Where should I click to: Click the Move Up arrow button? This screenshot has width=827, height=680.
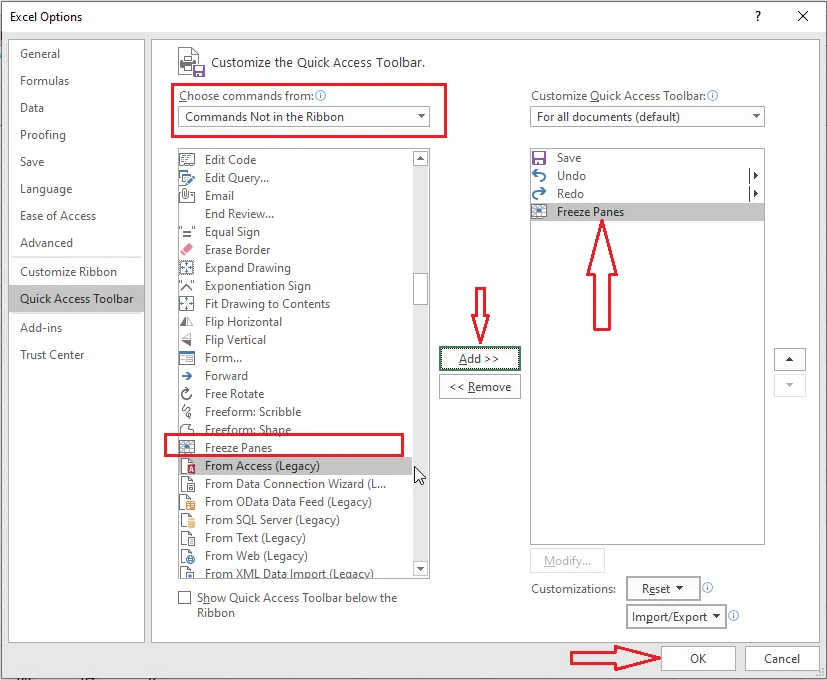click(x=790, y=359)
